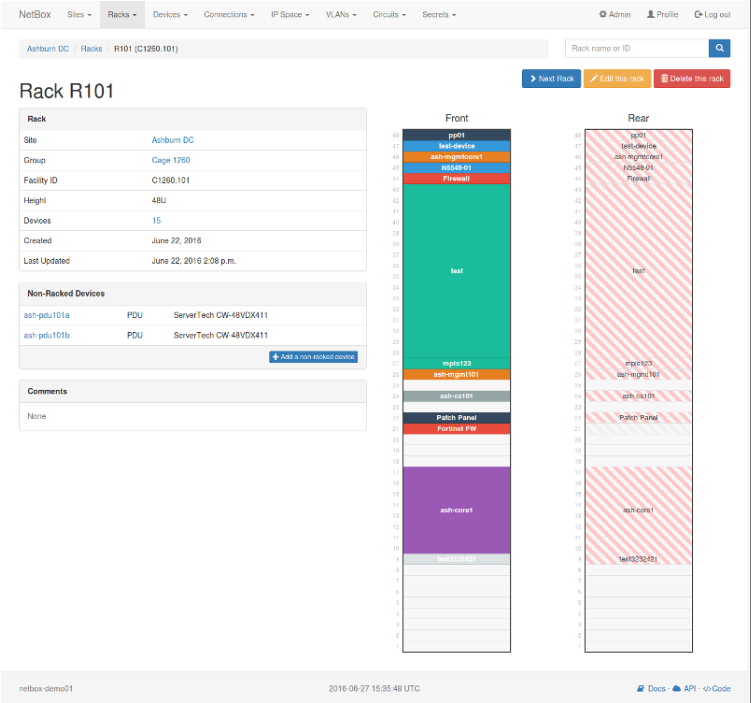Open the user Profile page
This screenshot has height=703, width=751.
(662, 14)
